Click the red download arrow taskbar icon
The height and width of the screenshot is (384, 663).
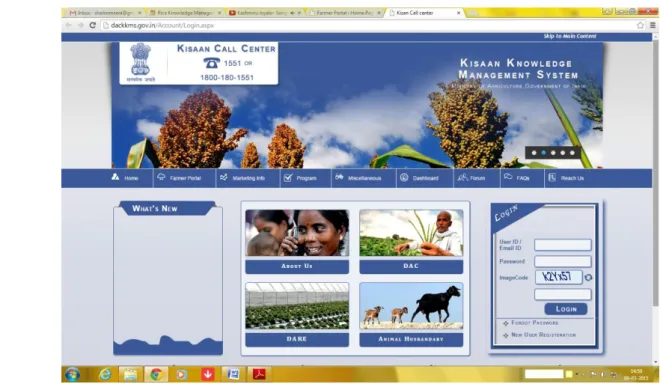coord(208,374)
